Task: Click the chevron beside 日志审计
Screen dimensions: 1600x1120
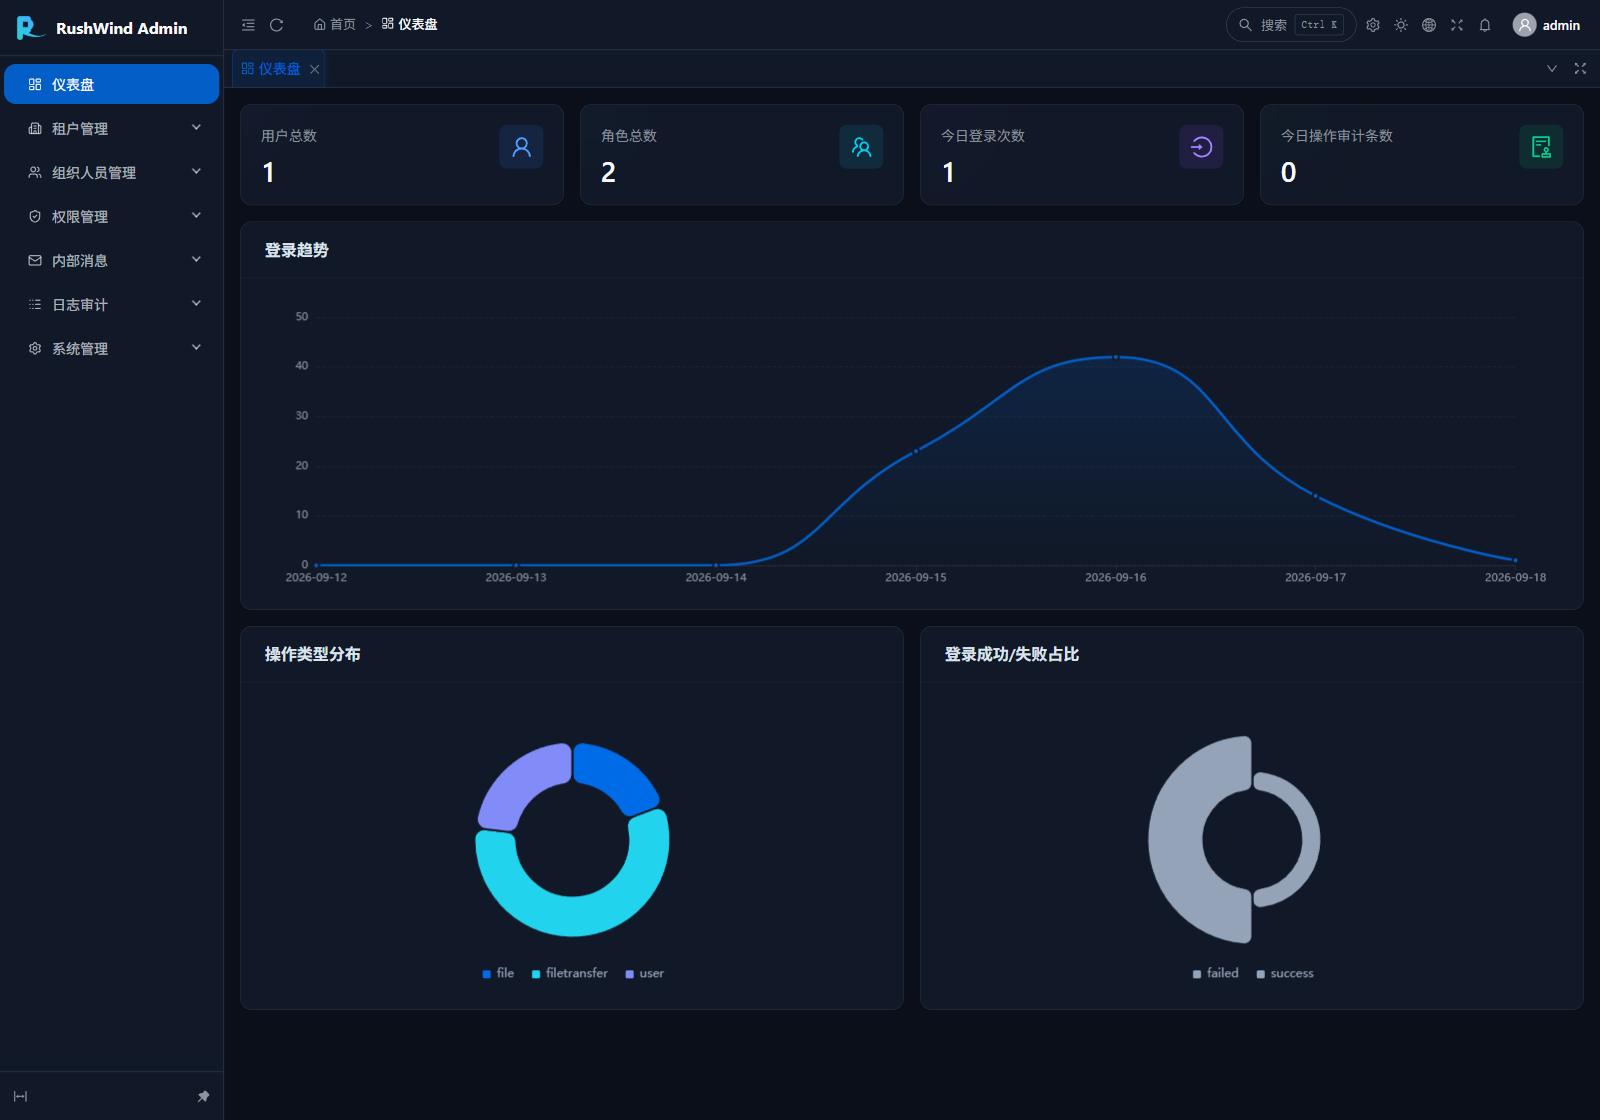Action: click(196, 303)
